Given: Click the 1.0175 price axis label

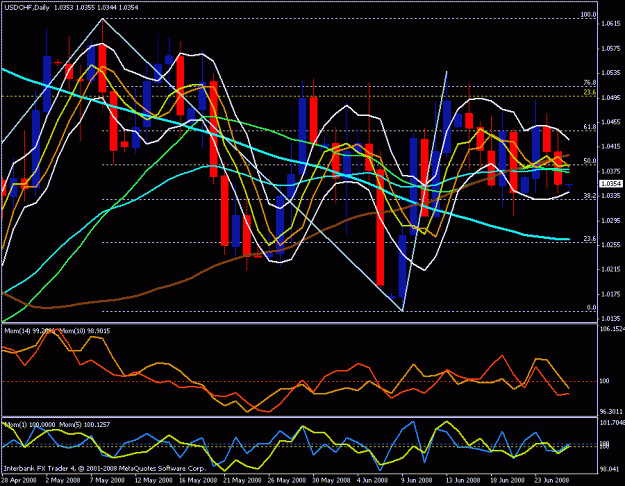Looking at the screenshot, I should [610, 294].
